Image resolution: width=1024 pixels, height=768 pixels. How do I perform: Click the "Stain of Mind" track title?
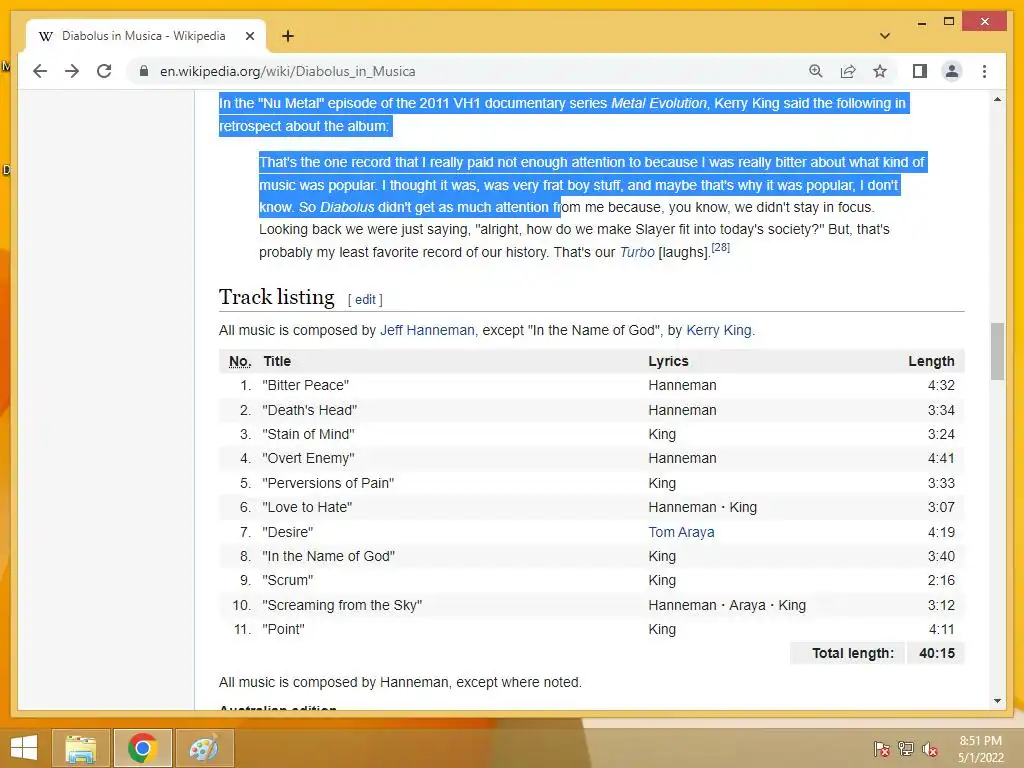[308, 434]
